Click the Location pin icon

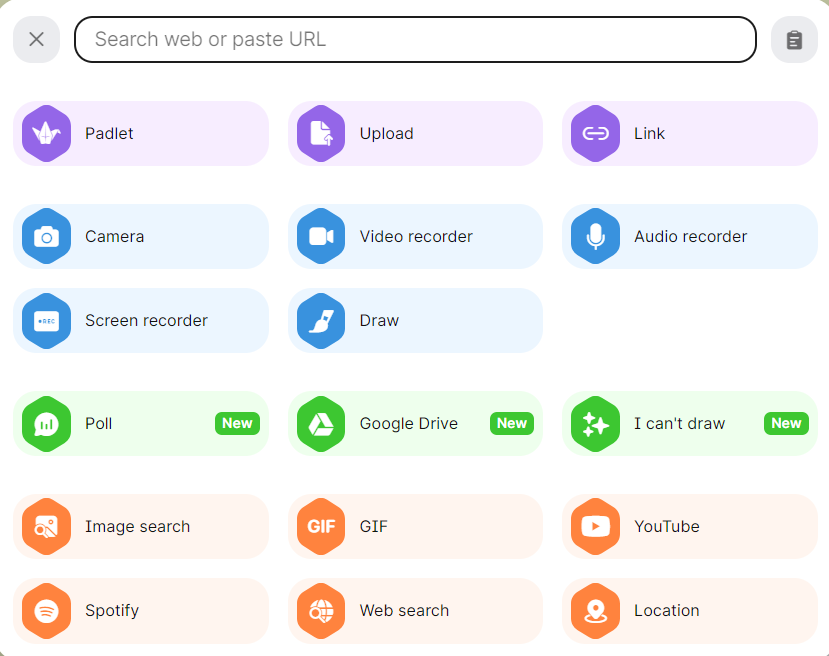click(595, 611)
